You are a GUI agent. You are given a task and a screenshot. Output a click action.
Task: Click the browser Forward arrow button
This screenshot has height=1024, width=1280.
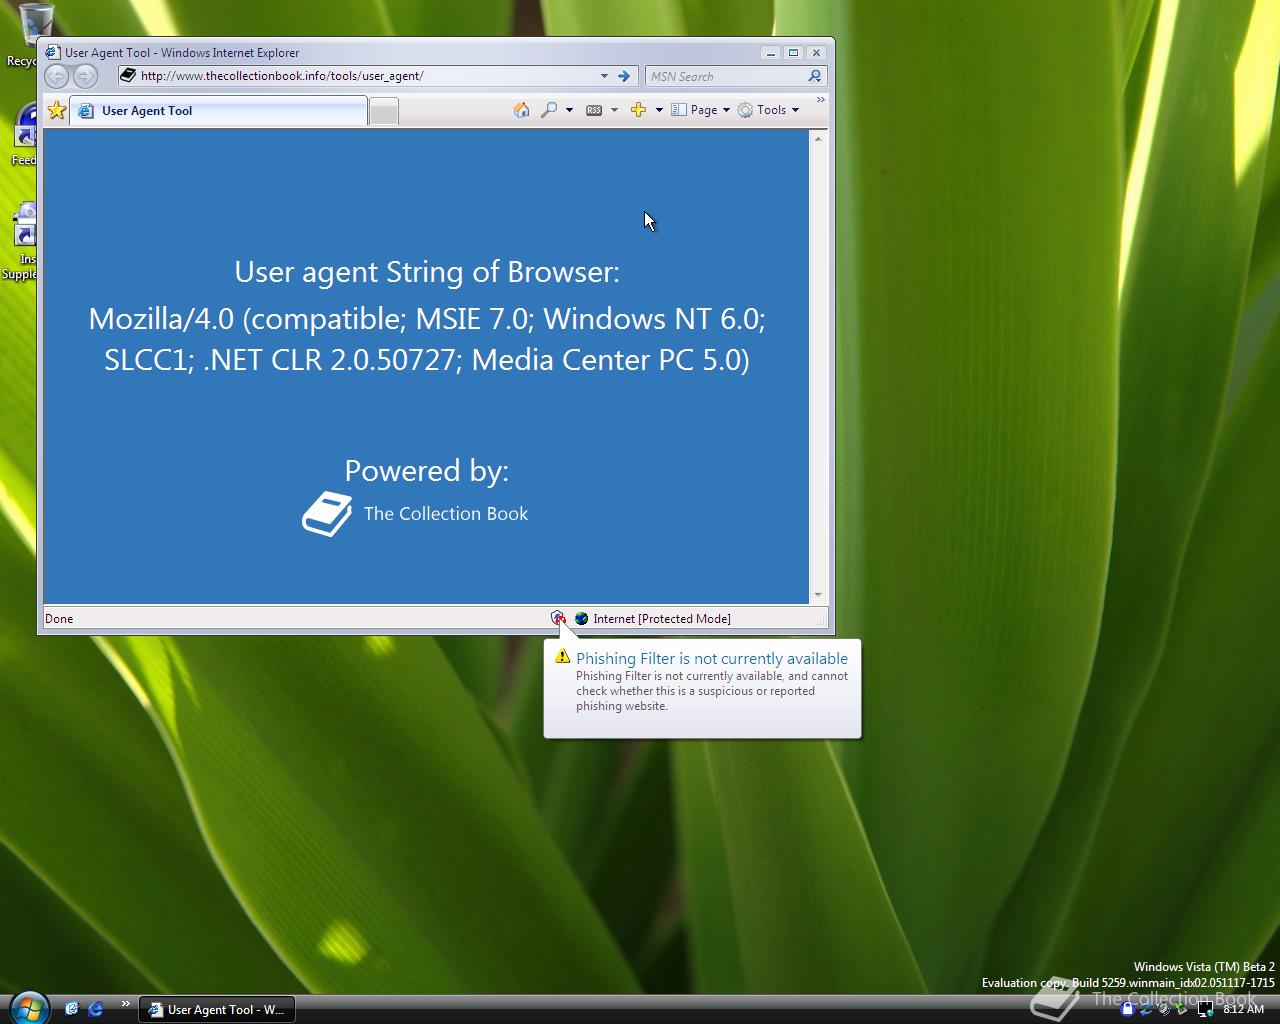86,76
